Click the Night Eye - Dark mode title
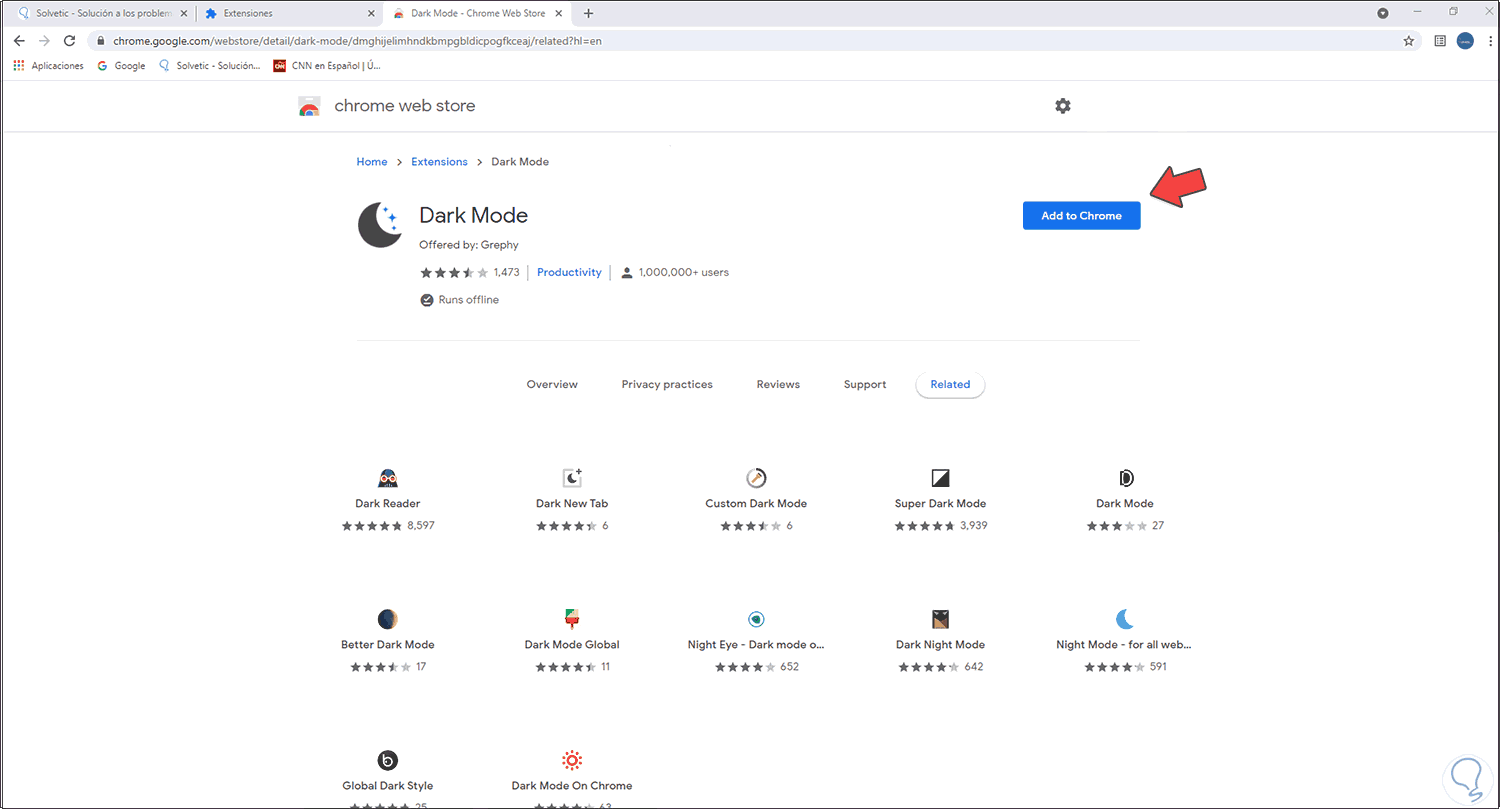Screen dimensions: 1500x809 pyautogui.click(x=756, y=645)
